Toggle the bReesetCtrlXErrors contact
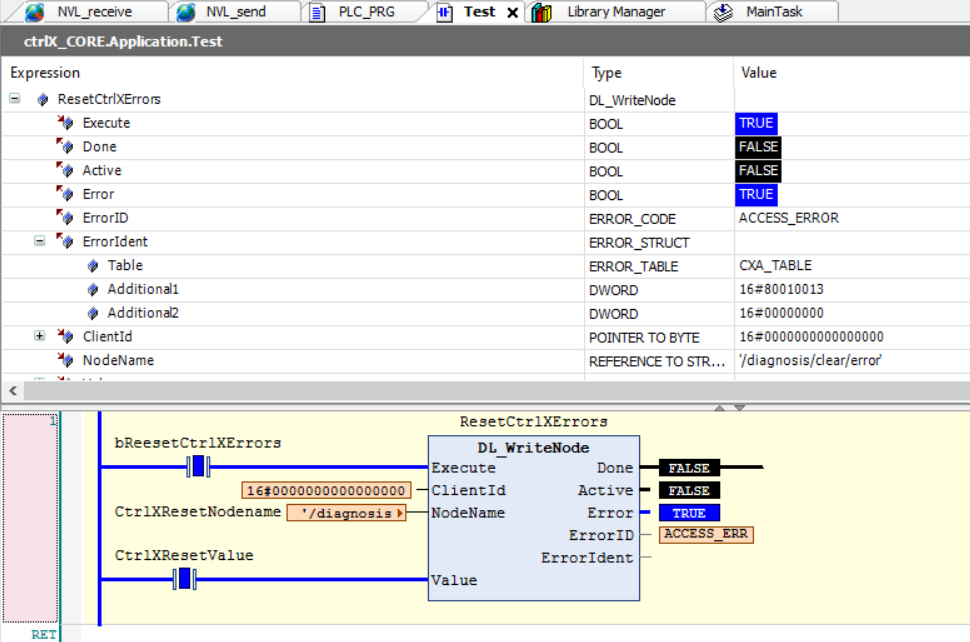The height and width of the screenshot is (642, 970). (197, 466)
